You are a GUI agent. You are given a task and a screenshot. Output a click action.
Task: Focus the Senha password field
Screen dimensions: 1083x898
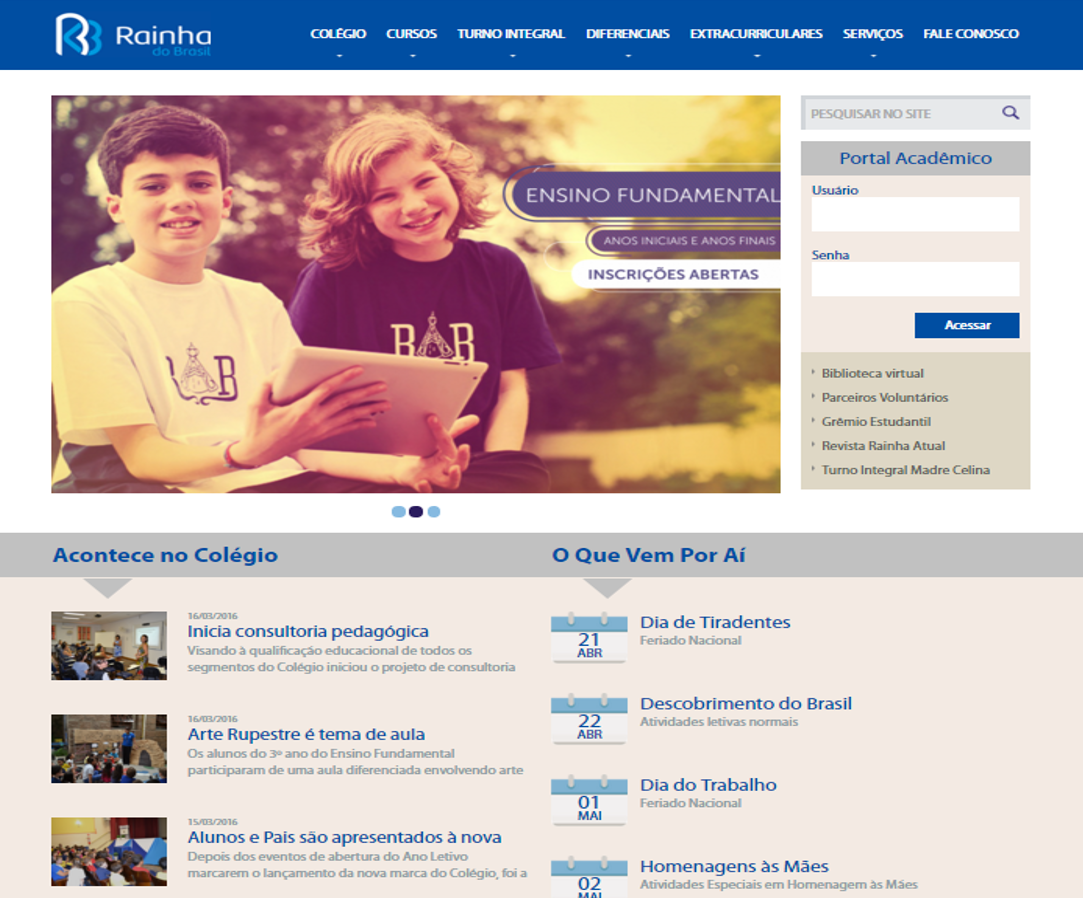coord(915,279)
